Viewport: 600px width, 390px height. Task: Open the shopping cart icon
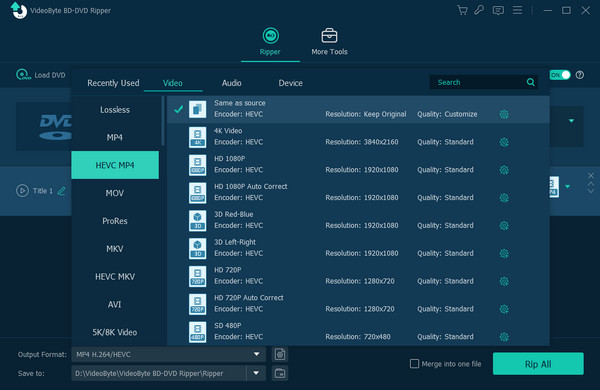(462, 10)
